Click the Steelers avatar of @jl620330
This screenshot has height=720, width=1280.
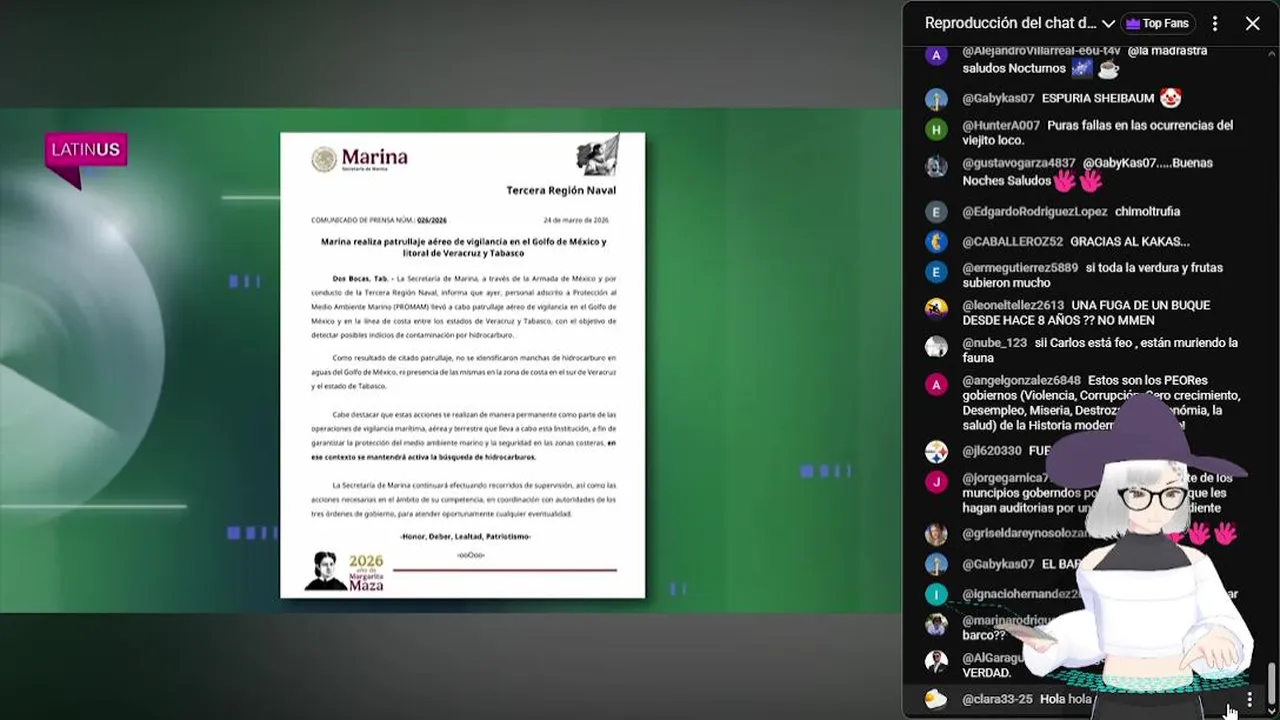pos(936,452)
